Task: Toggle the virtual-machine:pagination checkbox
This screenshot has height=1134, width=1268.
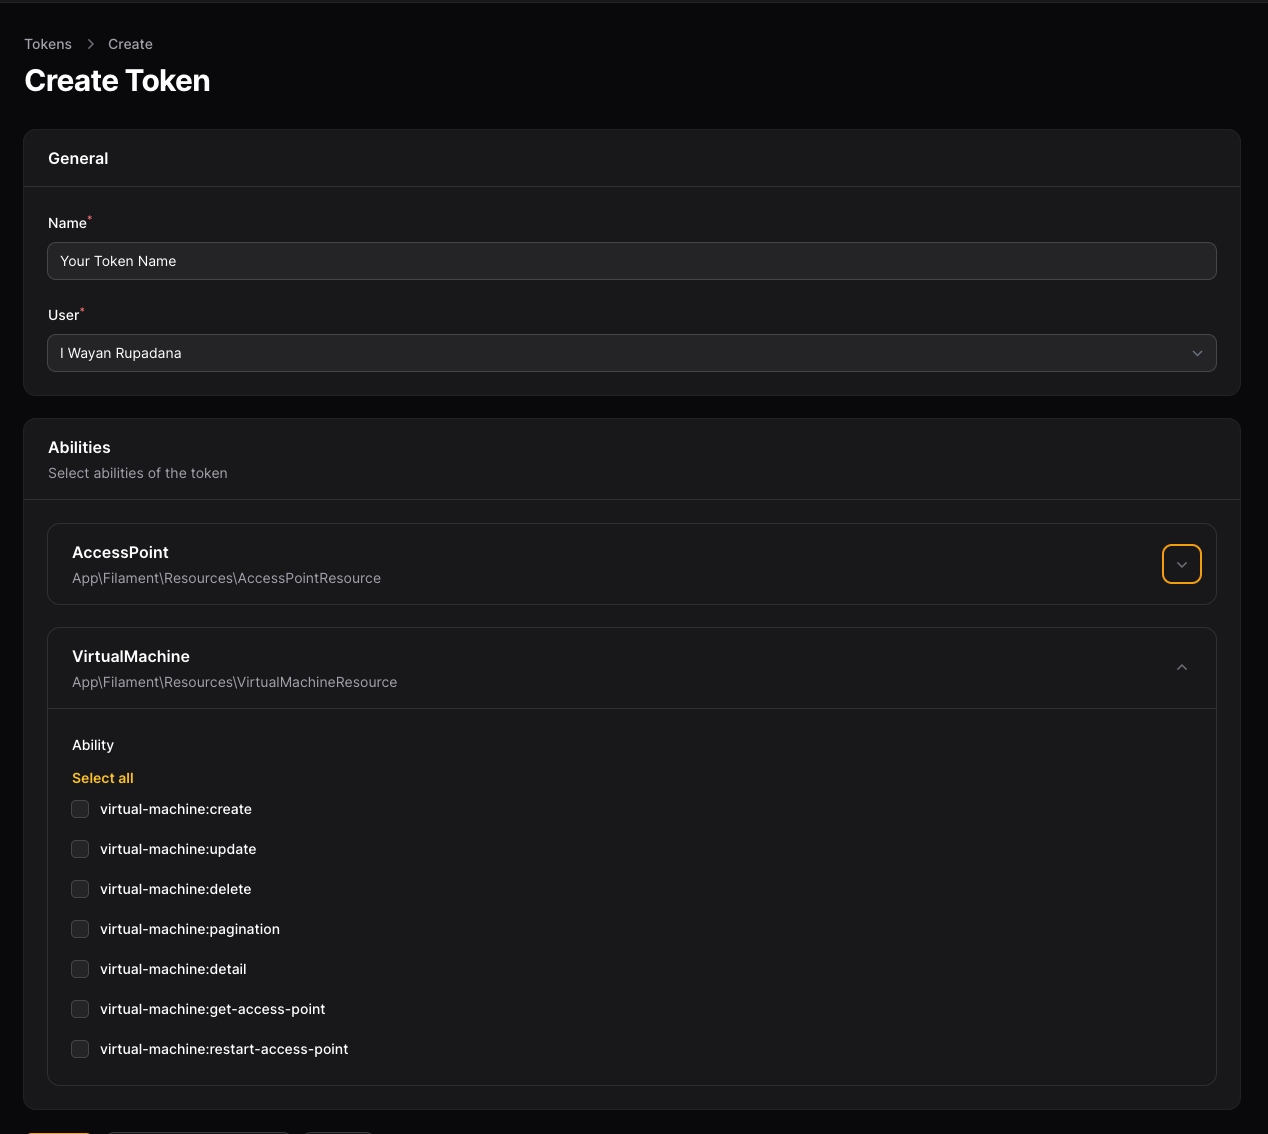Action: (x=80, y=929)
